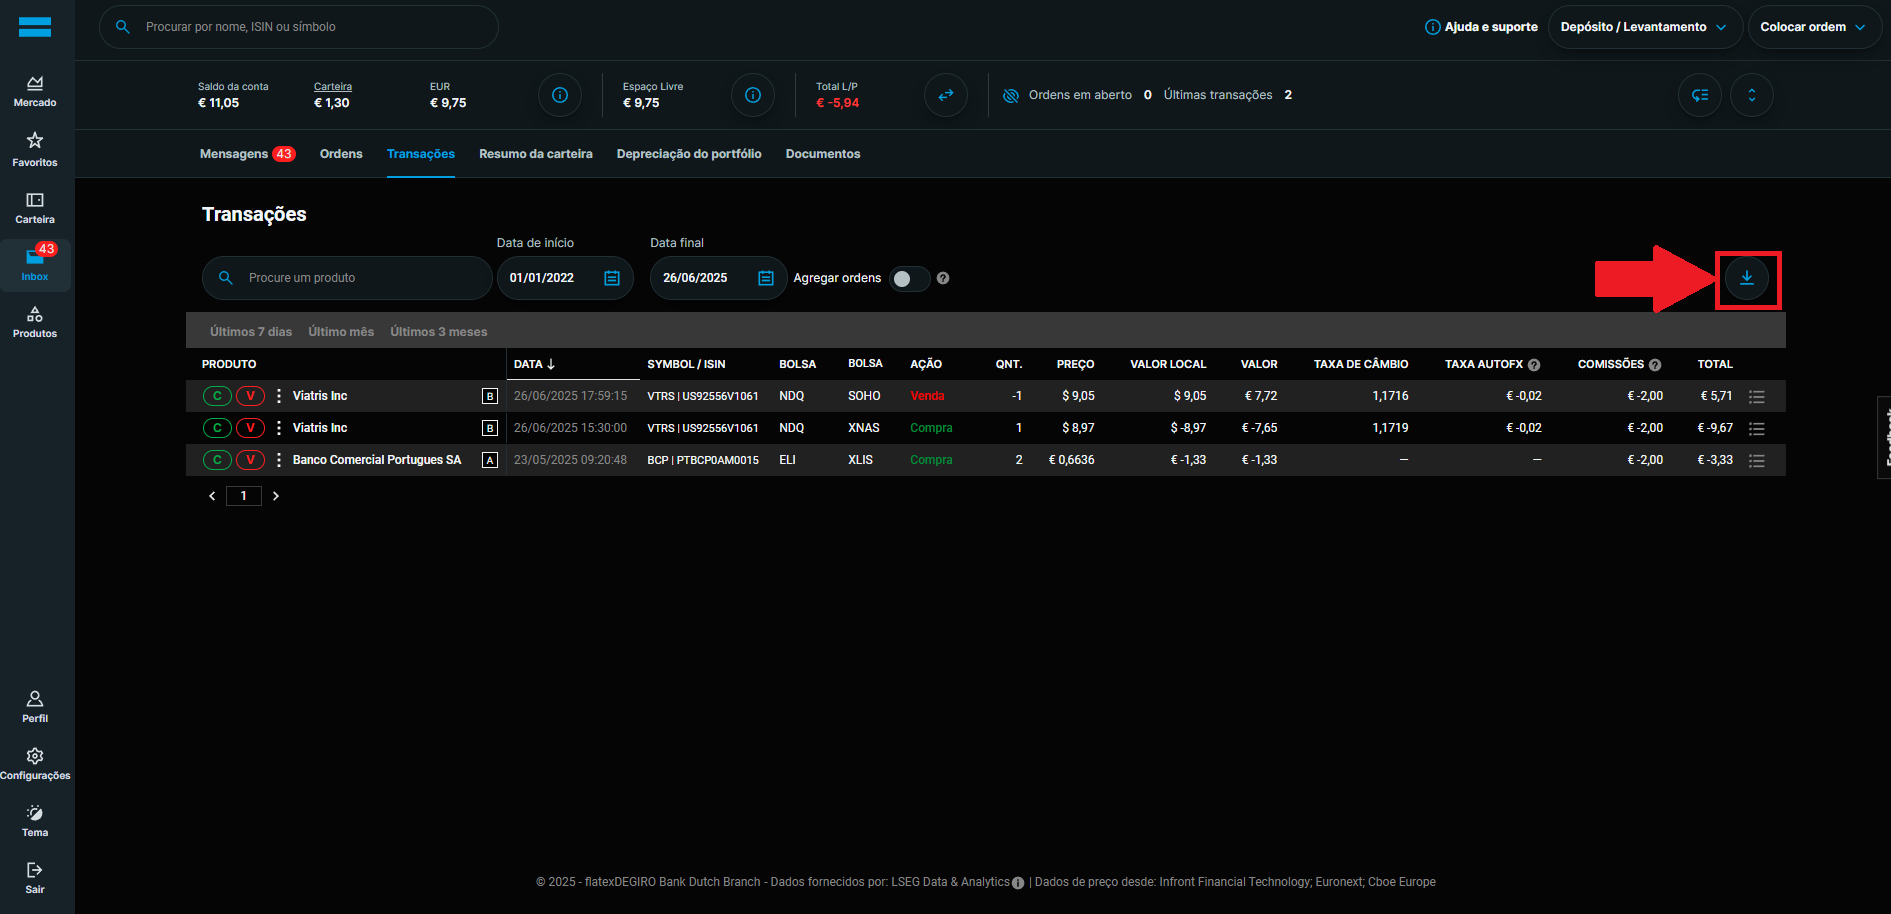Image resolution: width=1891 pixels, height=914 pixels.
Task: Click the currency exchange arrows icon
Action: (x=946, y=95)
